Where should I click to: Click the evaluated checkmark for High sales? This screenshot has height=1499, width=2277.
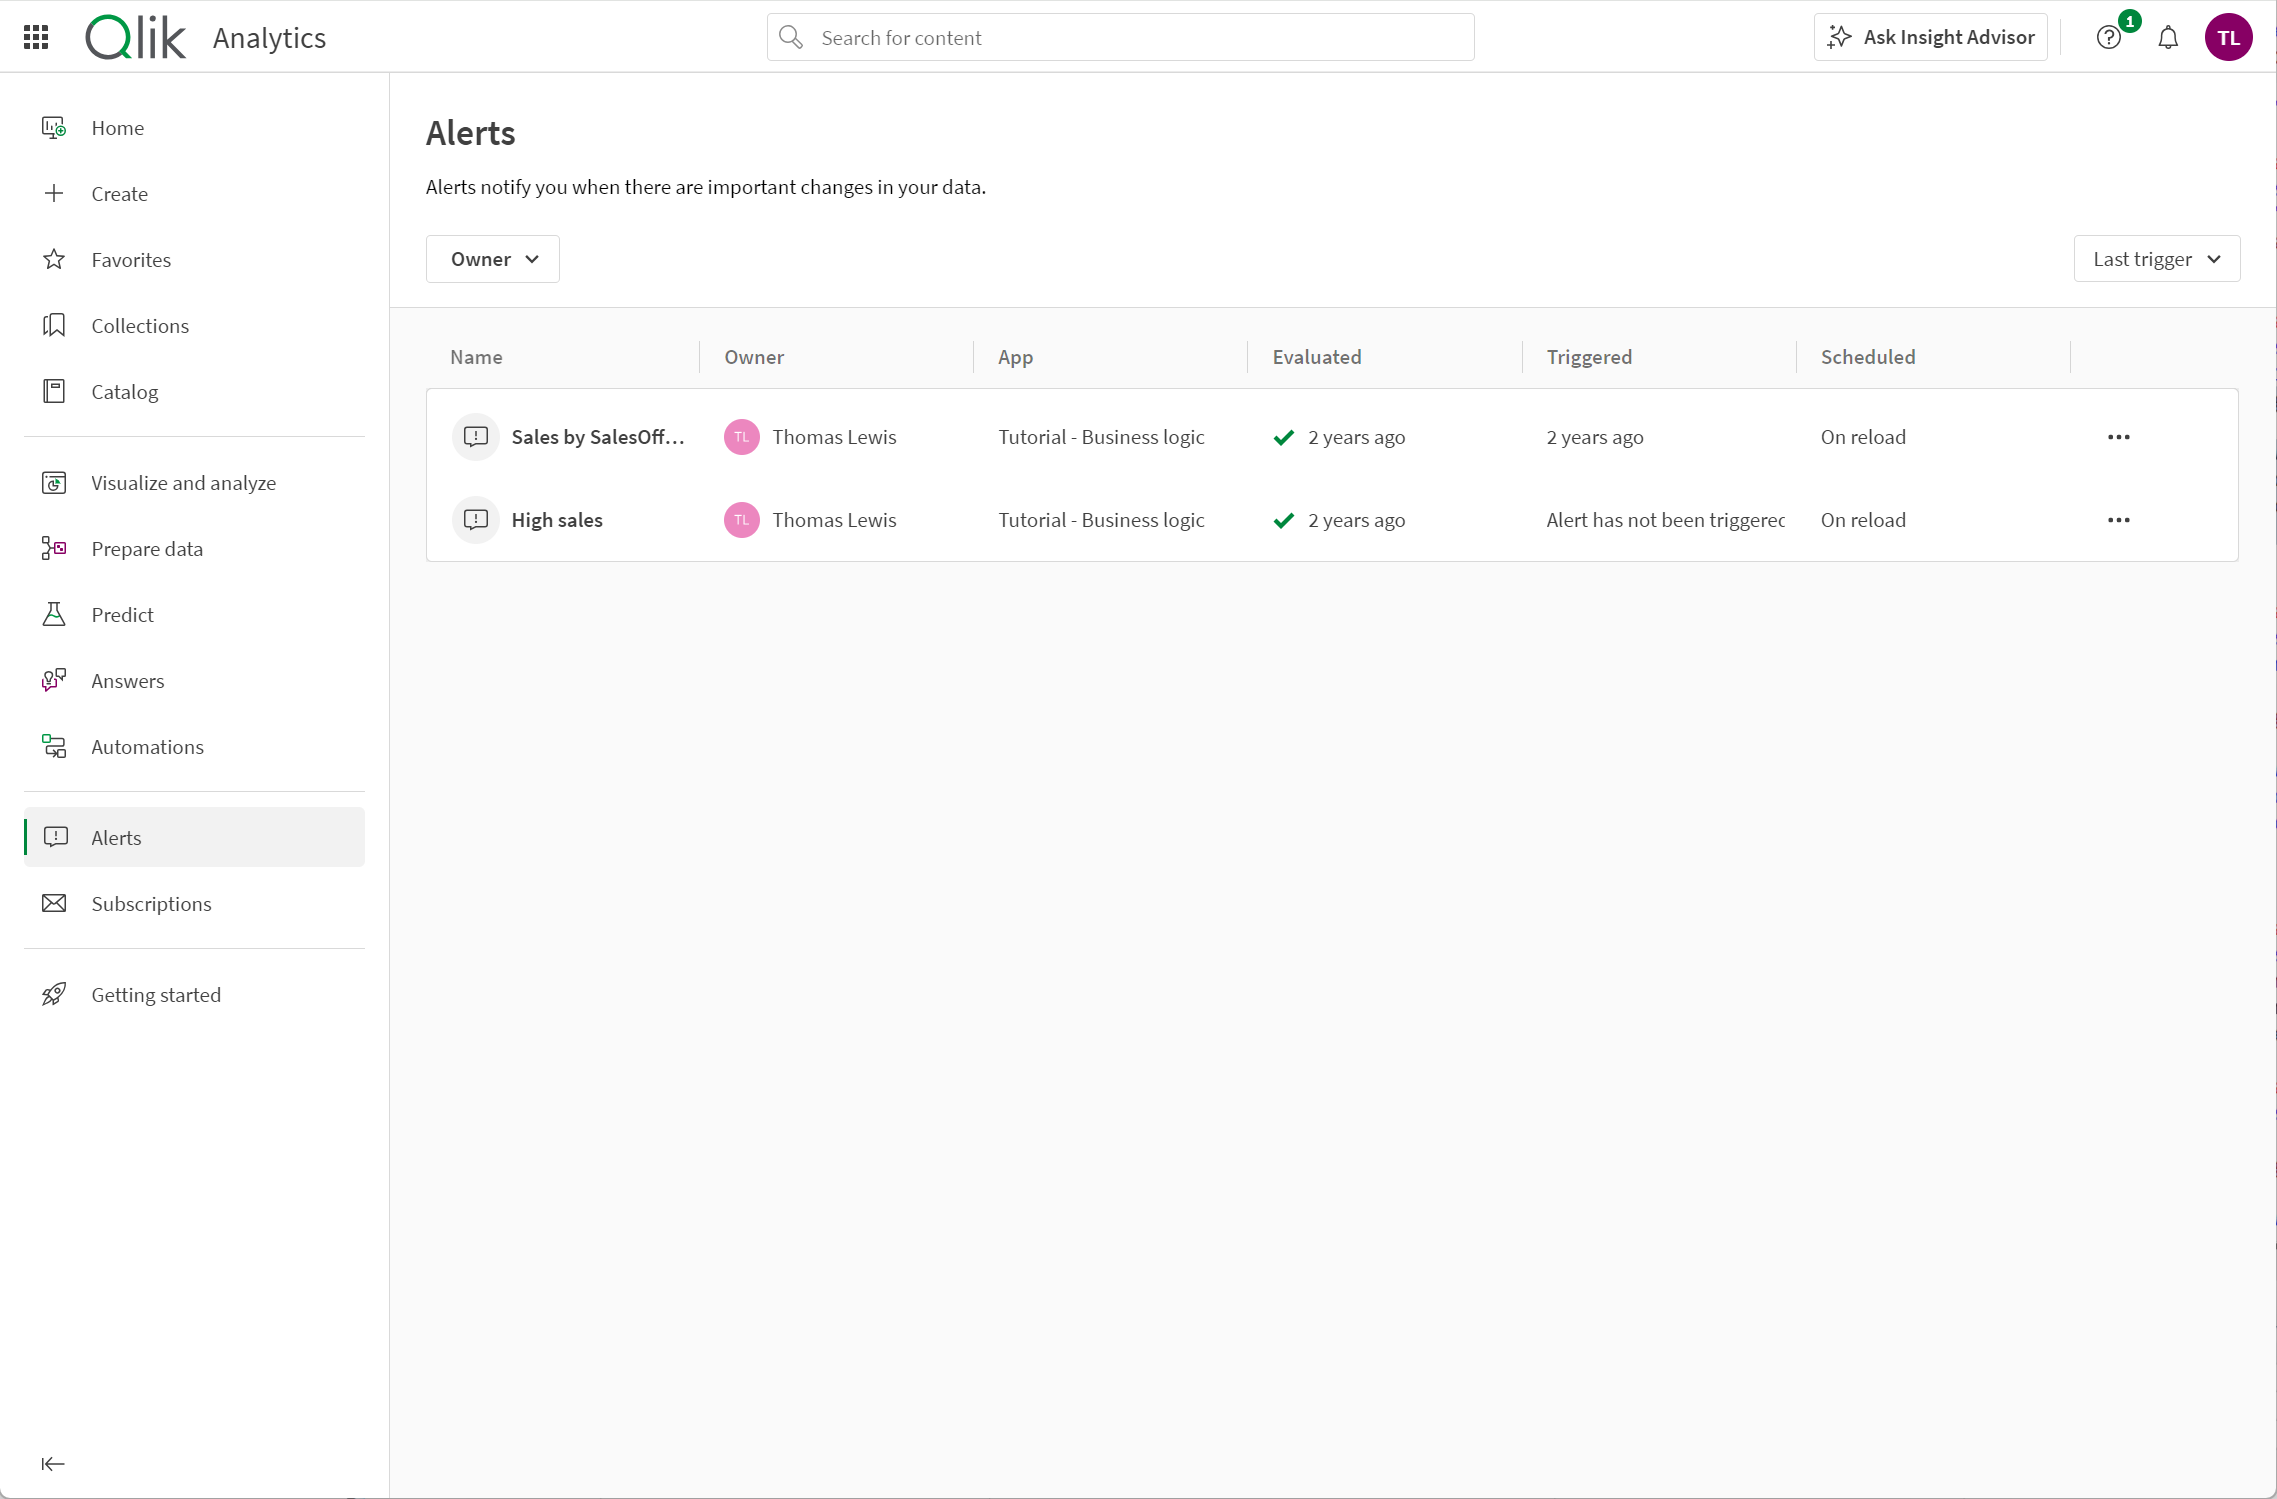pyautogui.click(x=1282, y=519)
